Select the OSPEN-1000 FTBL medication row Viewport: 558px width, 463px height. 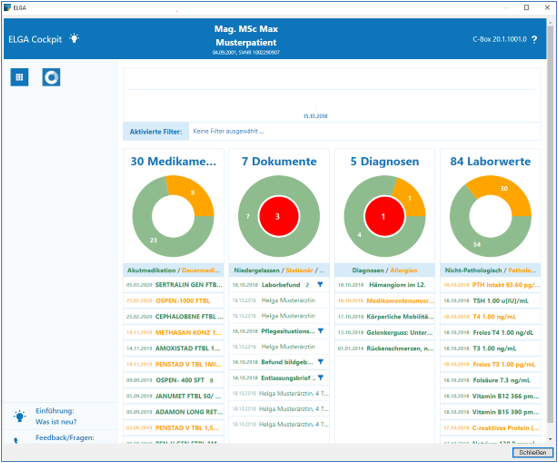(x=174, y=301)
